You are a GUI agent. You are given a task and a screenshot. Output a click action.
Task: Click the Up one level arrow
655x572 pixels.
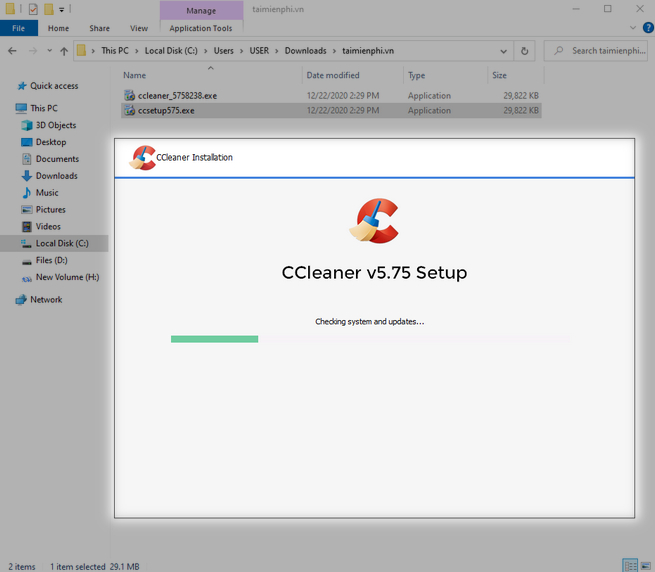point(65,50)
